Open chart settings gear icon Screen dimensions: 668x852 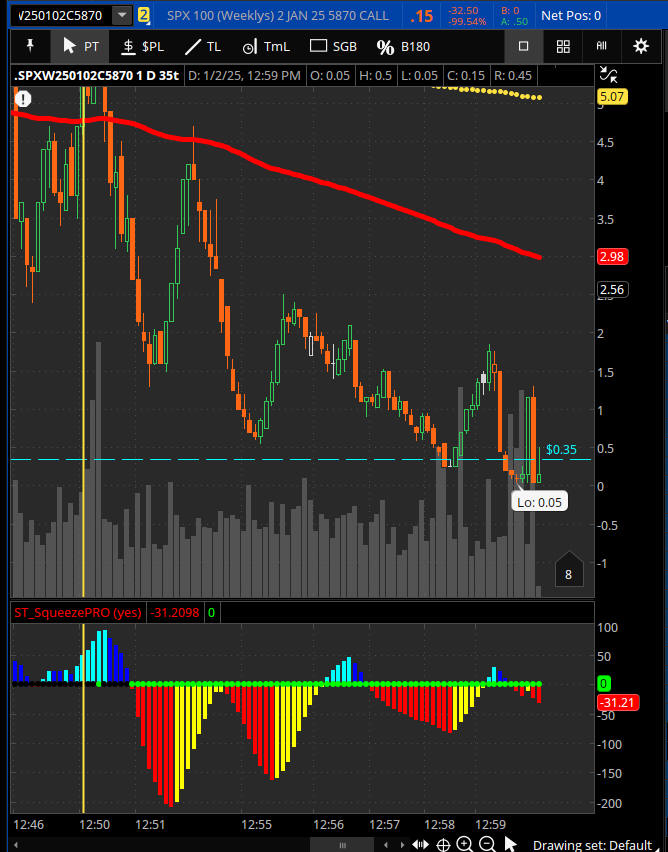coord(641,46)
